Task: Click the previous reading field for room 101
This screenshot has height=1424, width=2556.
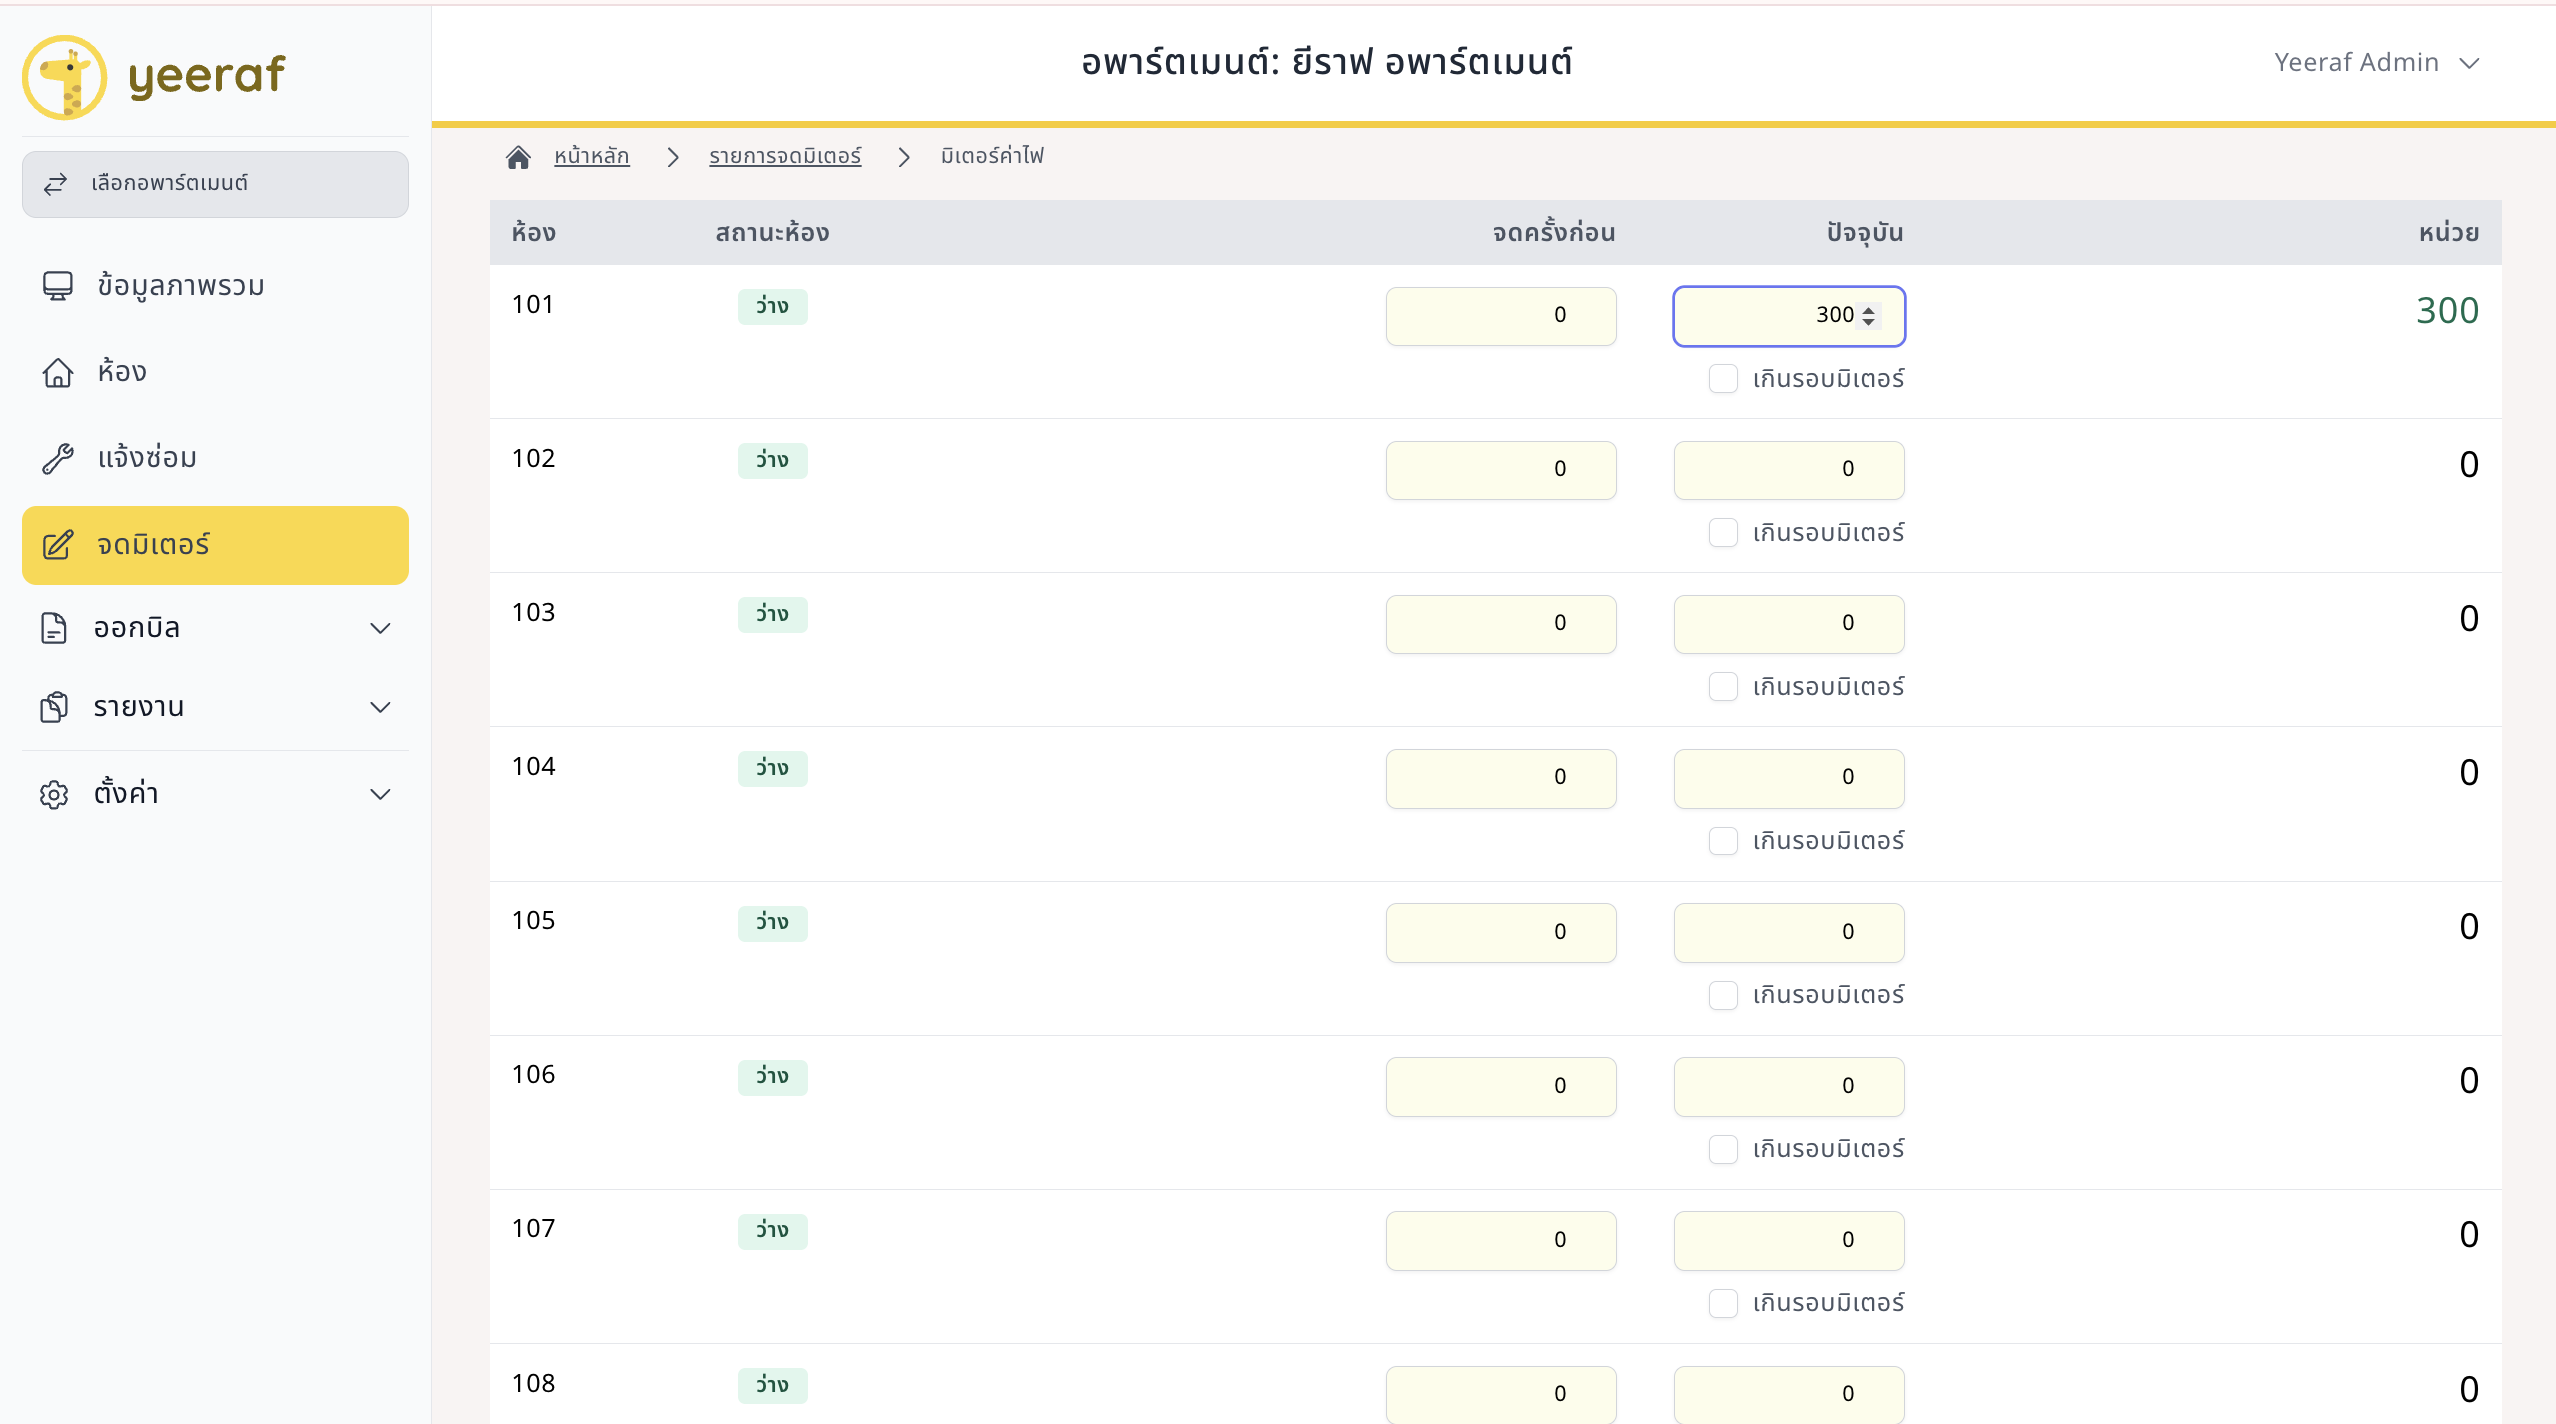Action: point(1501,316)
